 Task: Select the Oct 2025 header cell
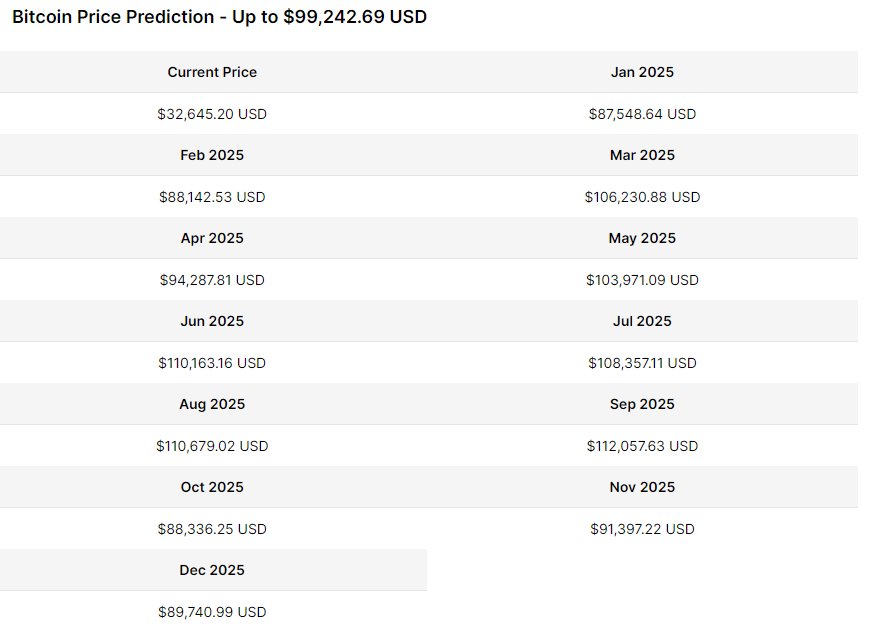click(x=212, y=487)
